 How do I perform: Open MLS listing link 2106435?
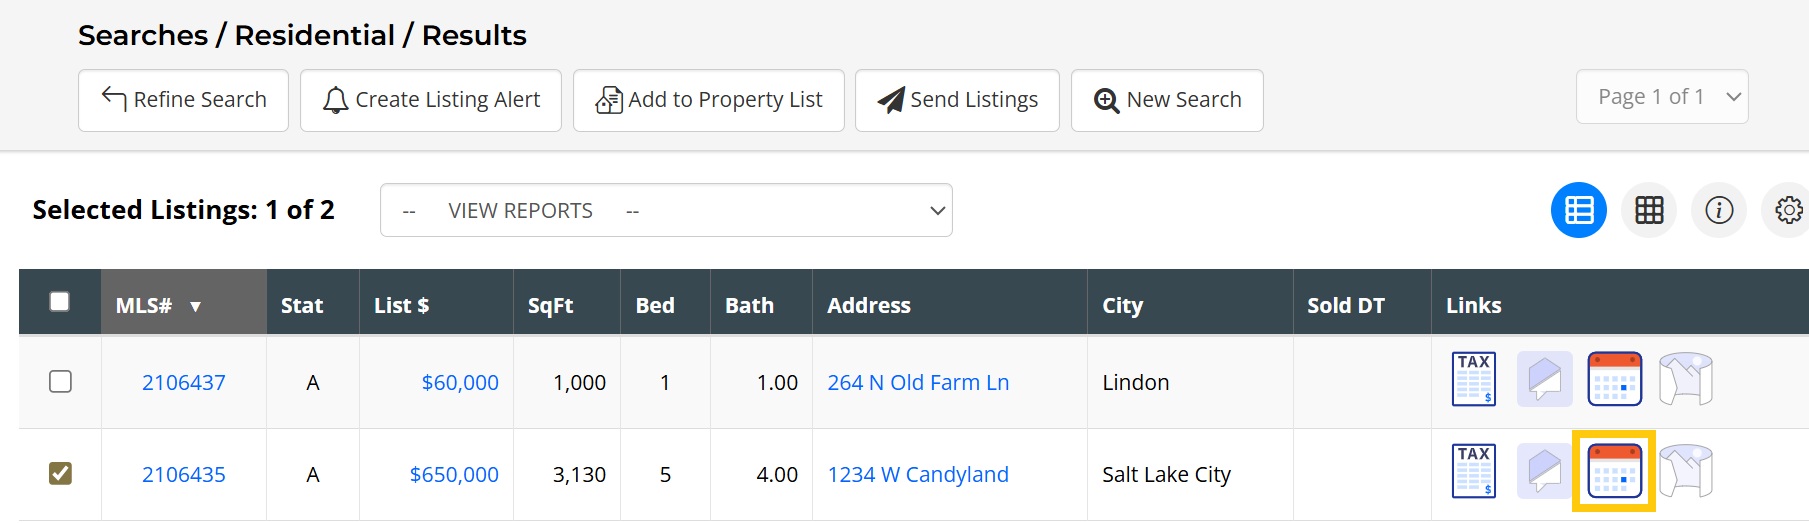pos(183,475)
